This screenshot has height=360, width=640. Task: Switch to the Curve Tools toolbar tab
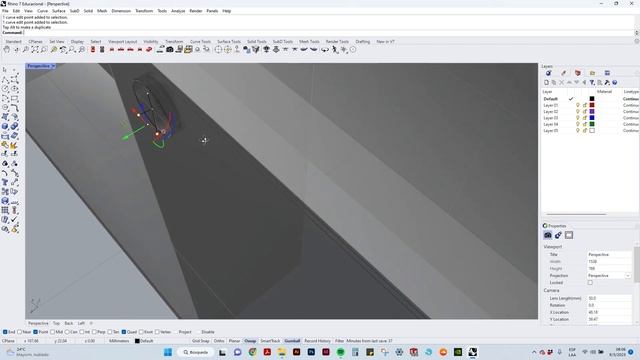coord(200,42)
